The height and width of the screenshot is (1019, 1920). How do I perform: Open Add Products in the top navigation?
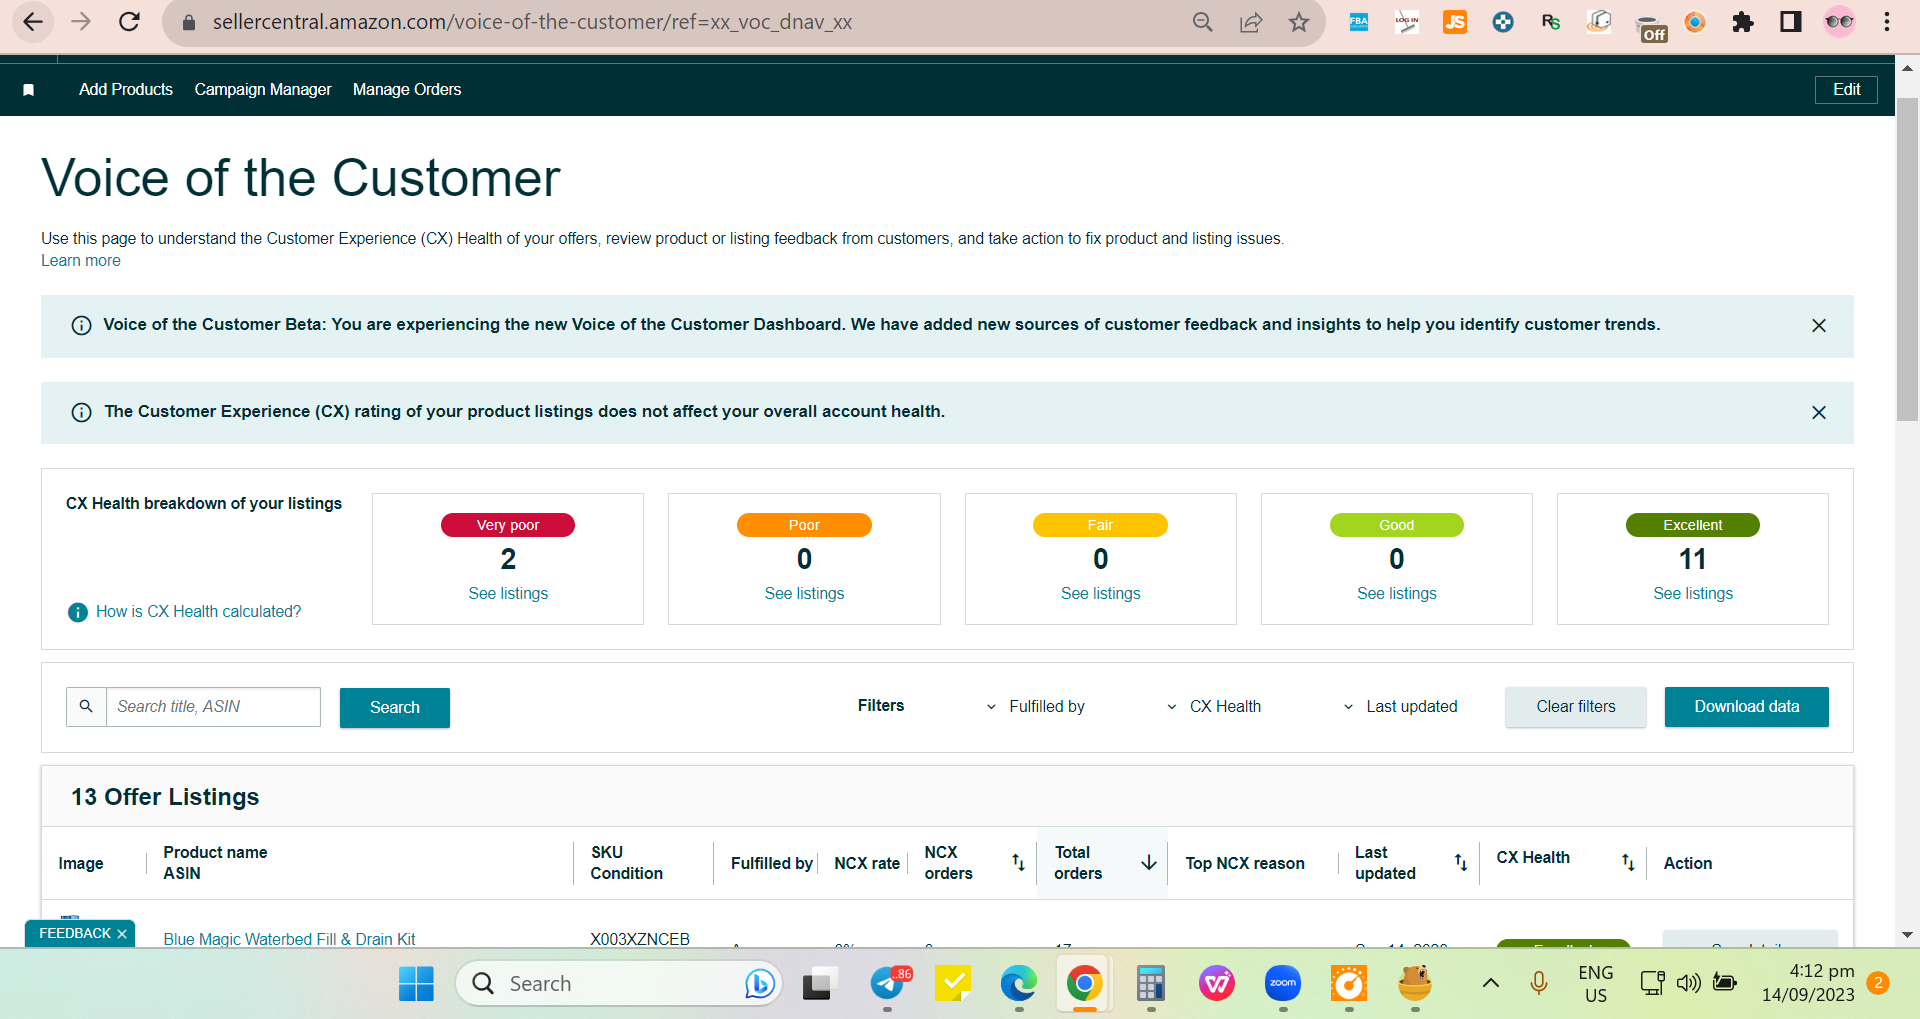pos(126,89)
